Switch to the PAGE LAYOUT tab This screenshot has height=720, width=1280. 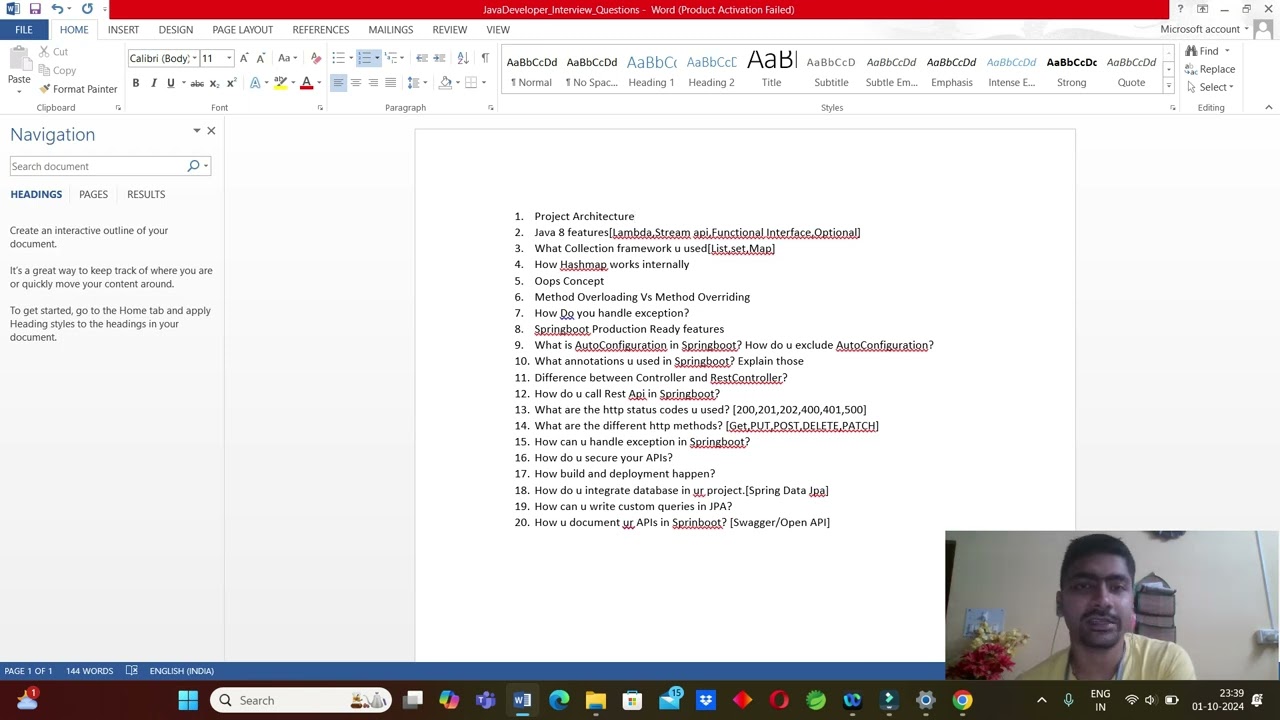coord(242,30)
